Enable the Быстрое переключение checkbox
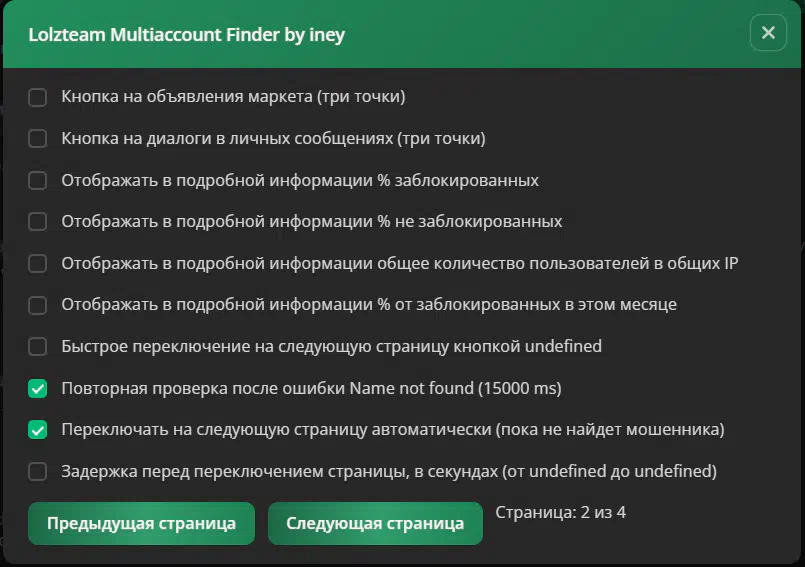 click(x=38, y=347)
